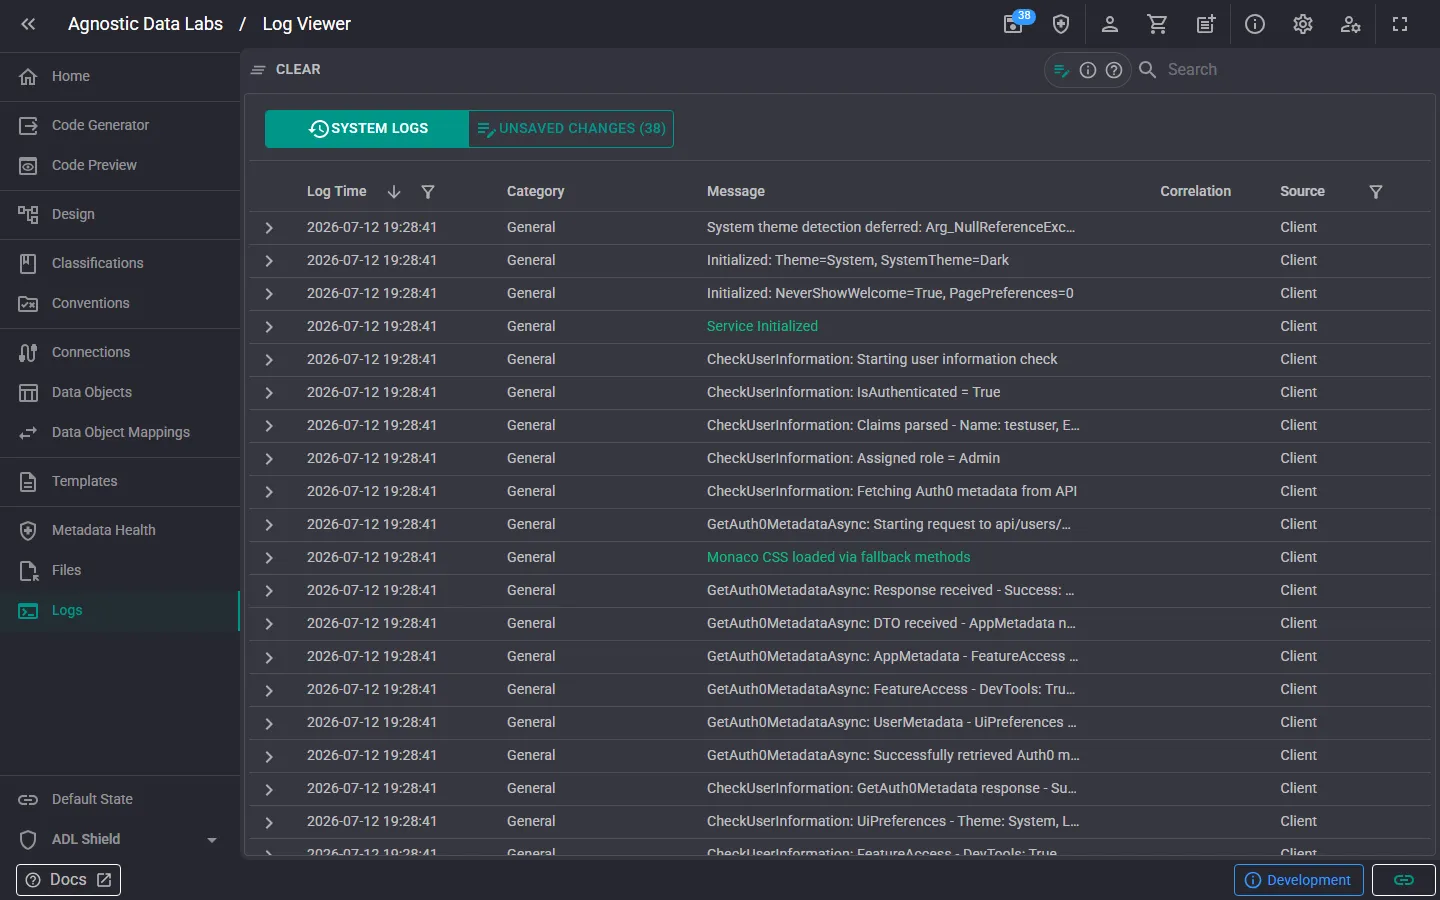The height and width of the screenshot is (900, 1440).
Task: Click 'UiPreferences - Theme: System' message
Action: tap(893, 821)
